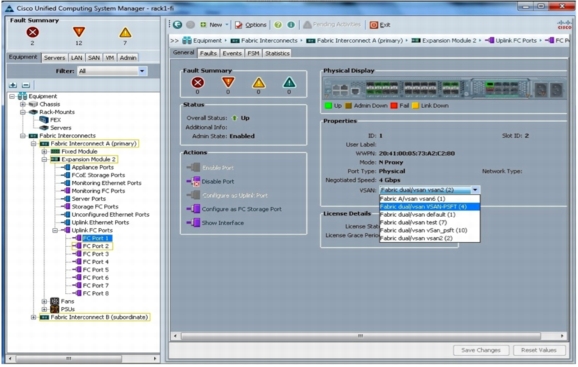Screen dimensions: 578x367
Task: Click the collapse-all minus icon above tree
Action: coord(25,85)
